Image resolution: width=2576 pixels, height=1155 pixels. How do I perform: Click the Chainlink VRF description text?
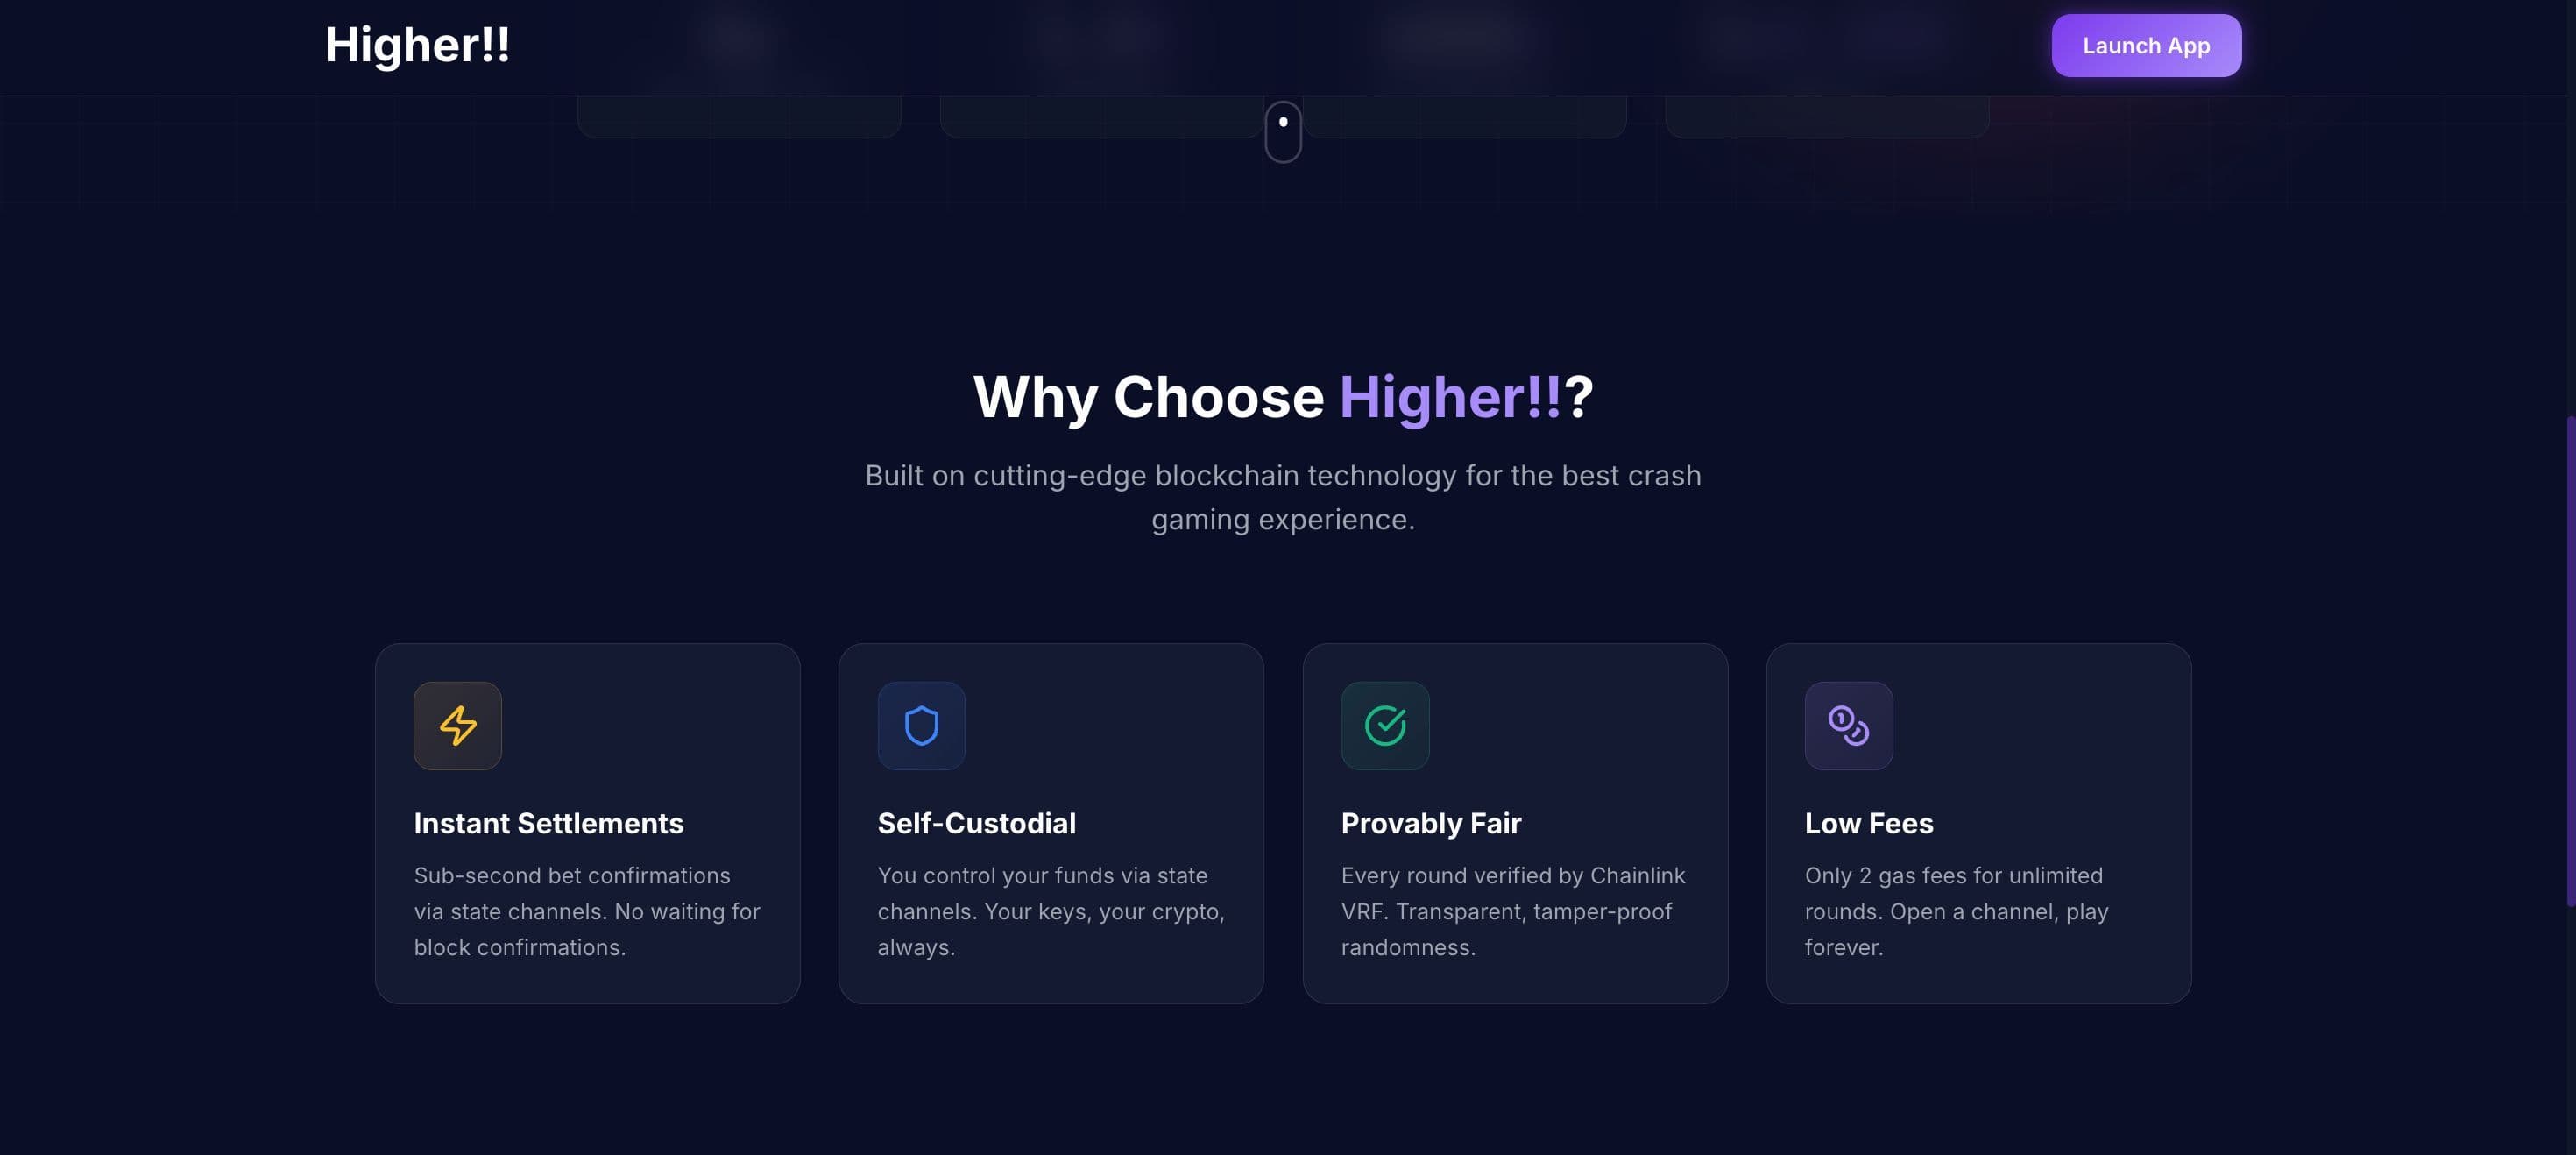pyautogui.click(x=1512, y=911)
